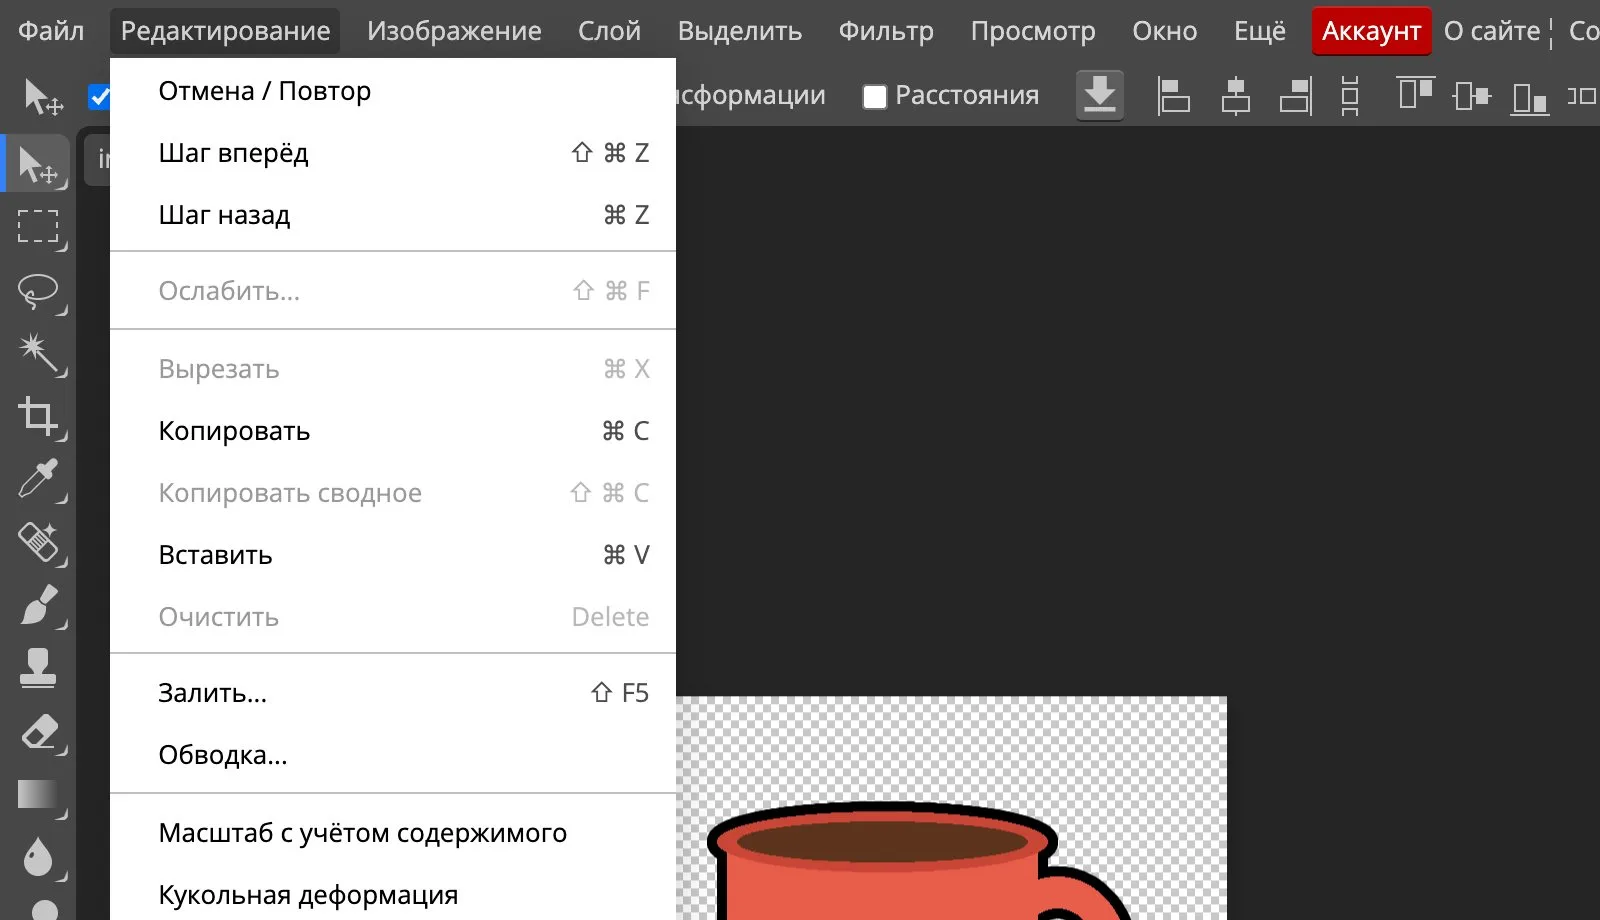Screen dimensions: 1600x920
Task: Click the download/export arrow icon in options bar
Action: tap(1100, 95)
